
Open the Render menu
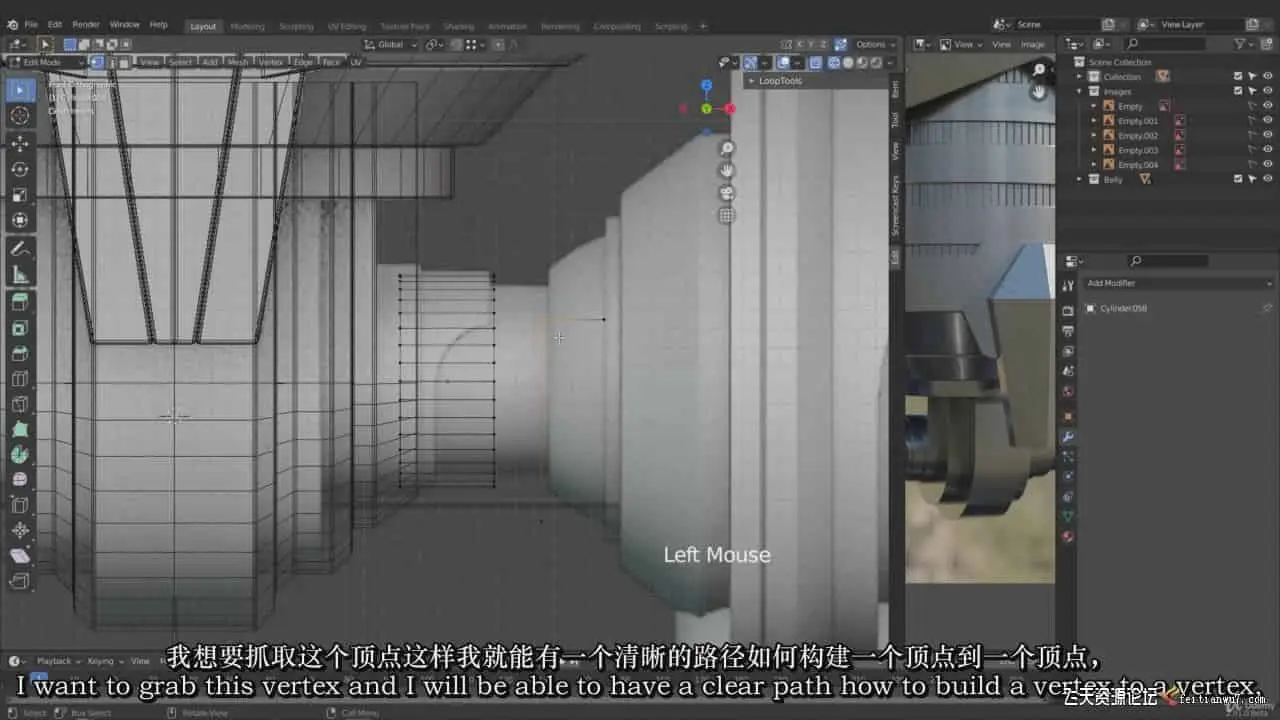(86, 24)
